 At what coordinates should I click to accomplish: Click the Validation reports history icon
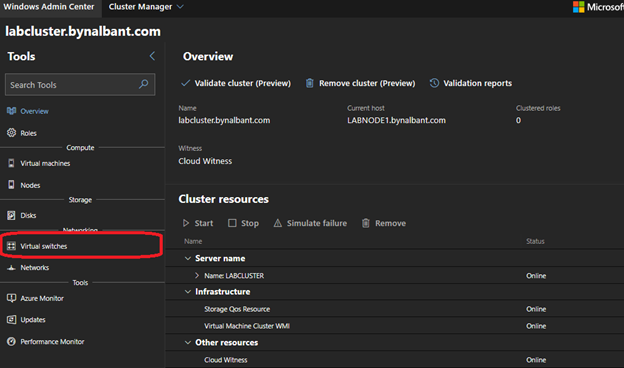coord(434,83)
